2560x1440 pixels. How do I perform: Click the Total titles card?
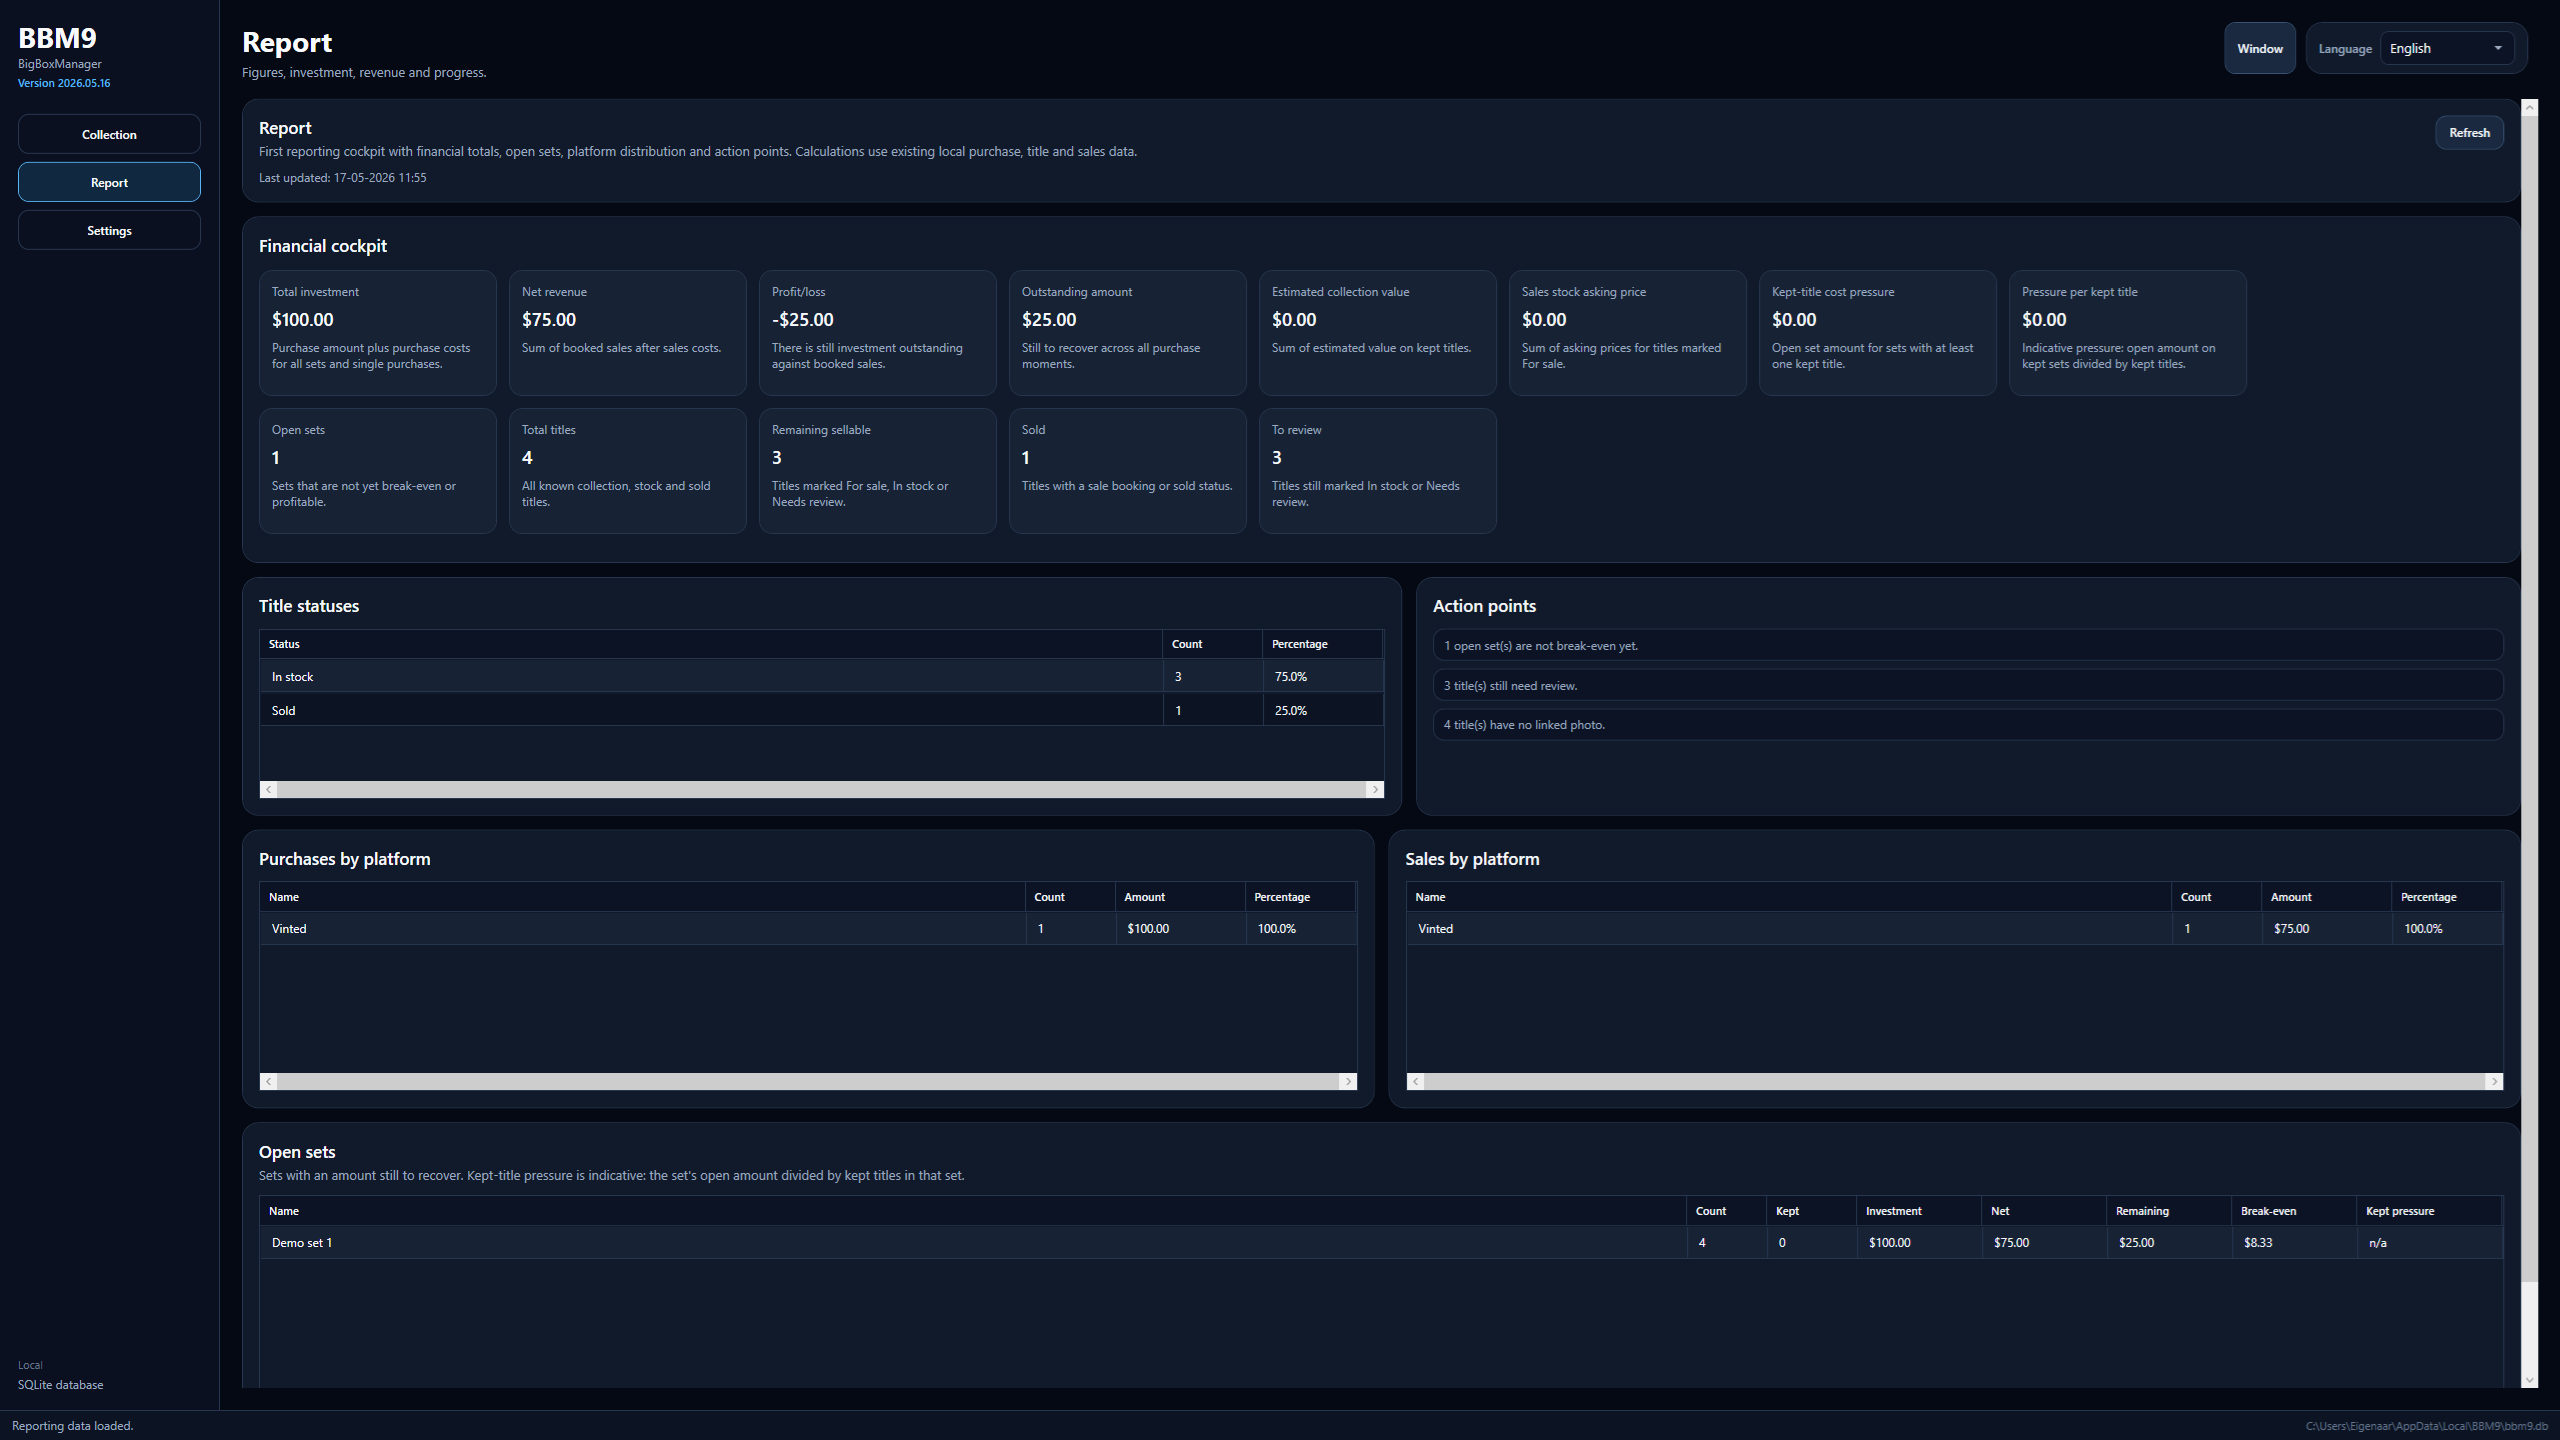pyautogui.click(x=628, y=470)
